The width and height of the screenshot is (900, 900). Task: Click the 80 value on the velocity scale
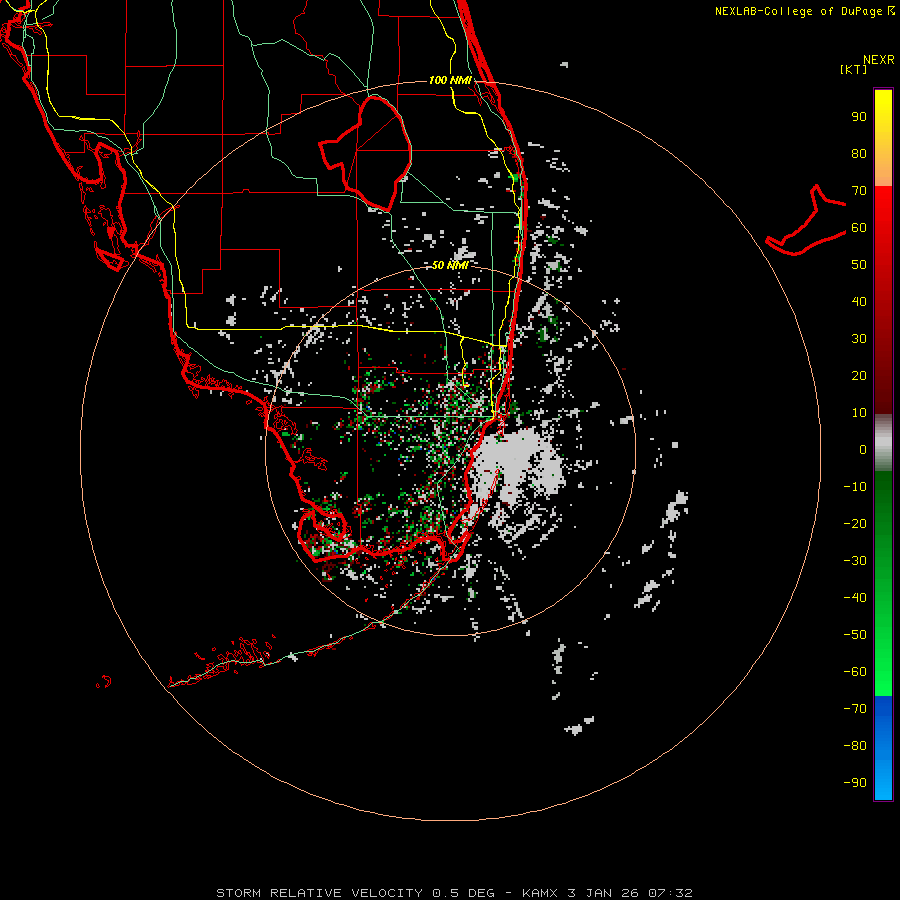click(x=859, y=154)
